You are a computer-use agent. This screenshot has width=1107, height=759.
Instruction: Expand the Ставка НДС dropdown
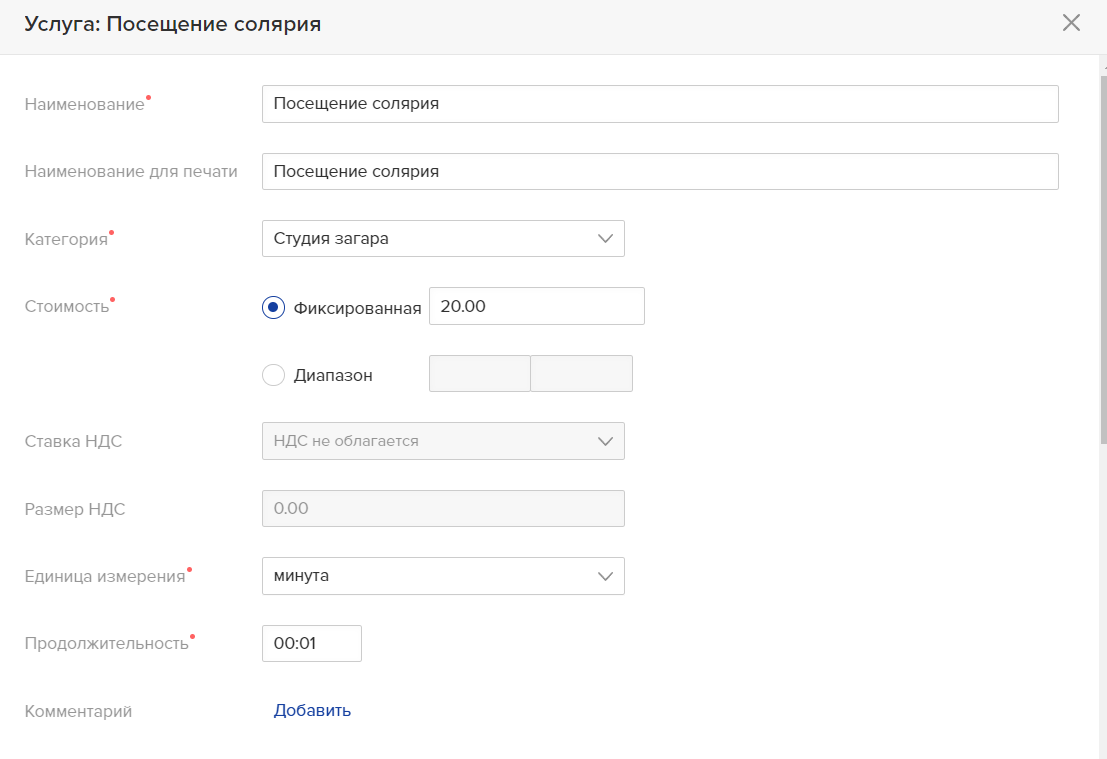[443, 441]
